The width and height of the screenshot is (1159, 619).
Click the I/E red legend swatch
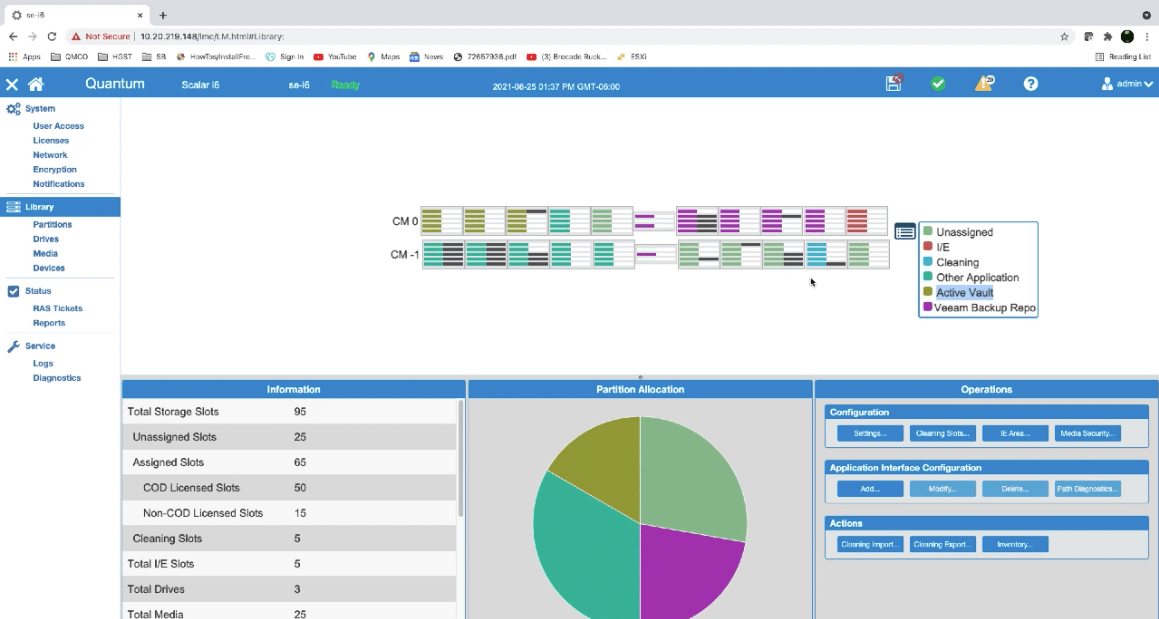click(928, 246)
